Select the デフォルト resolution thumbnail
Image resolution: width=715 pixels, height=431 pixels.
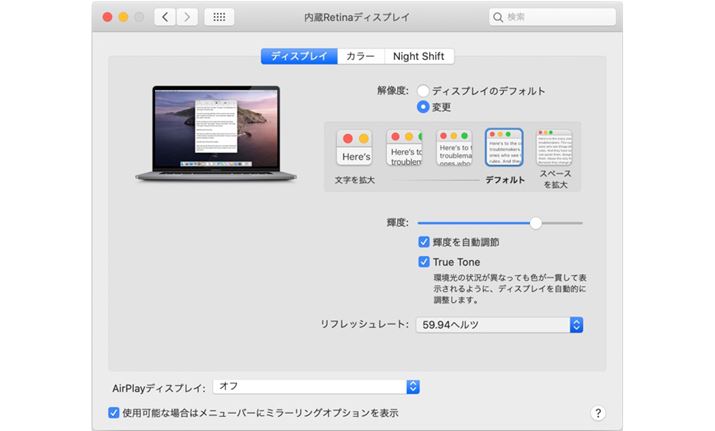pyautogui.click(x=504, y=147)
